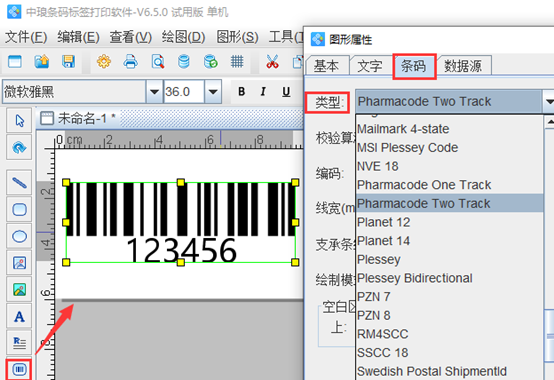Screen dimensions: 554x380
Task: Toggle bold formatting
Action: tap(242, 92)
